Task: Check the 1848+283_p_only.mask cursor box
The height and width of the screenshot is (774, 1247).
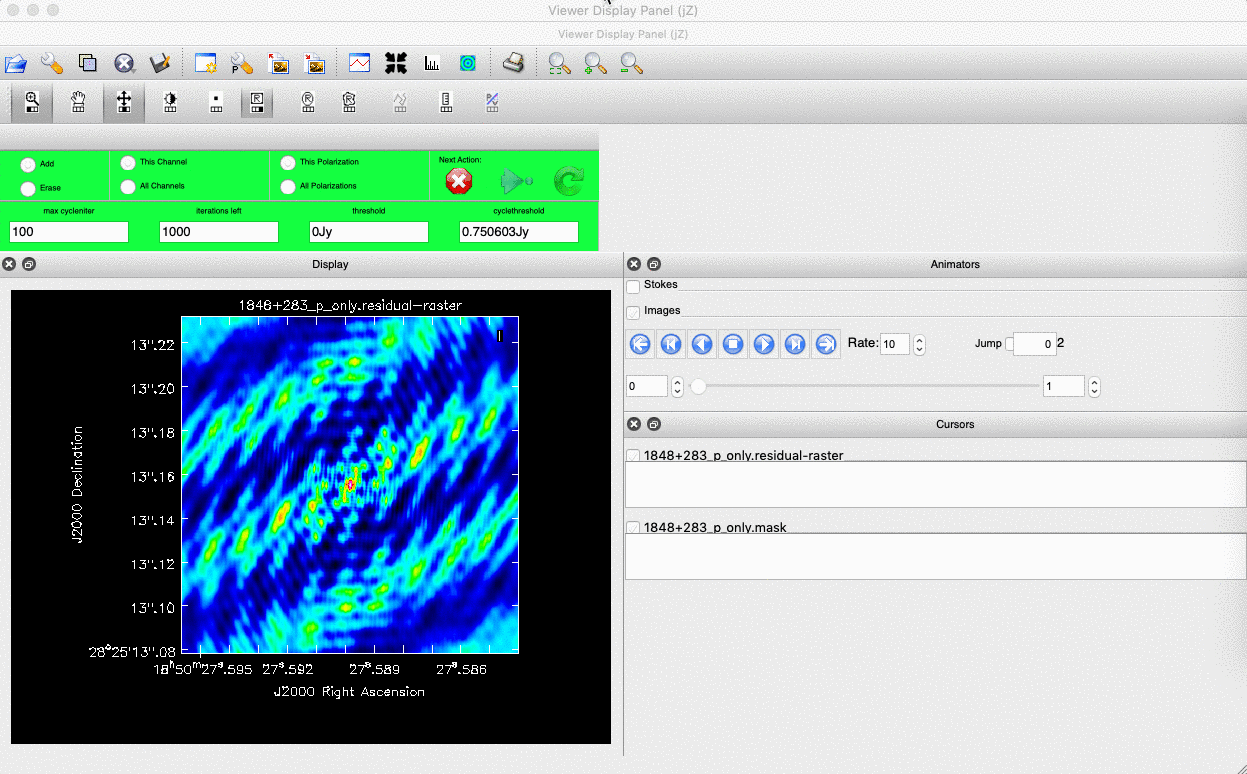Action: point(633,527)
